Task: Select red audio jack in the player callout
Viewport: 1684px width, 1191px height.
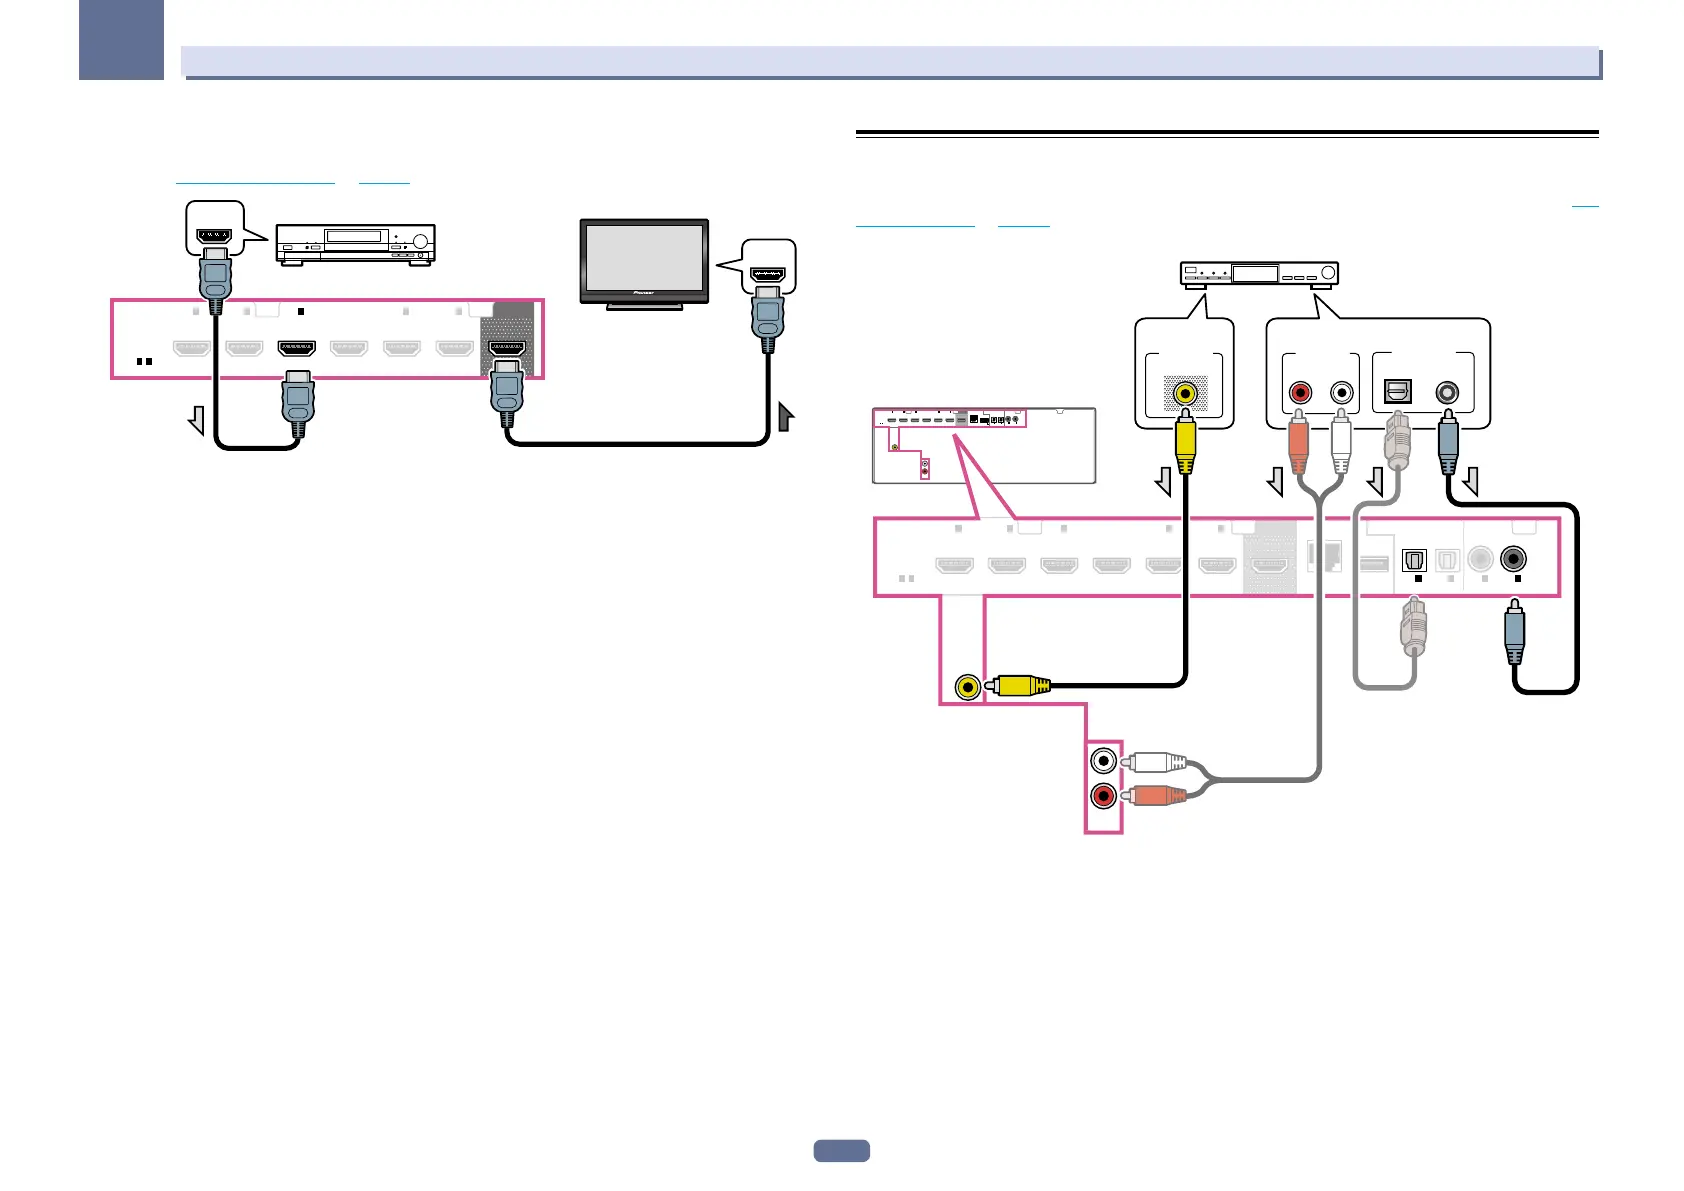Action: (x=1300, y=393)
